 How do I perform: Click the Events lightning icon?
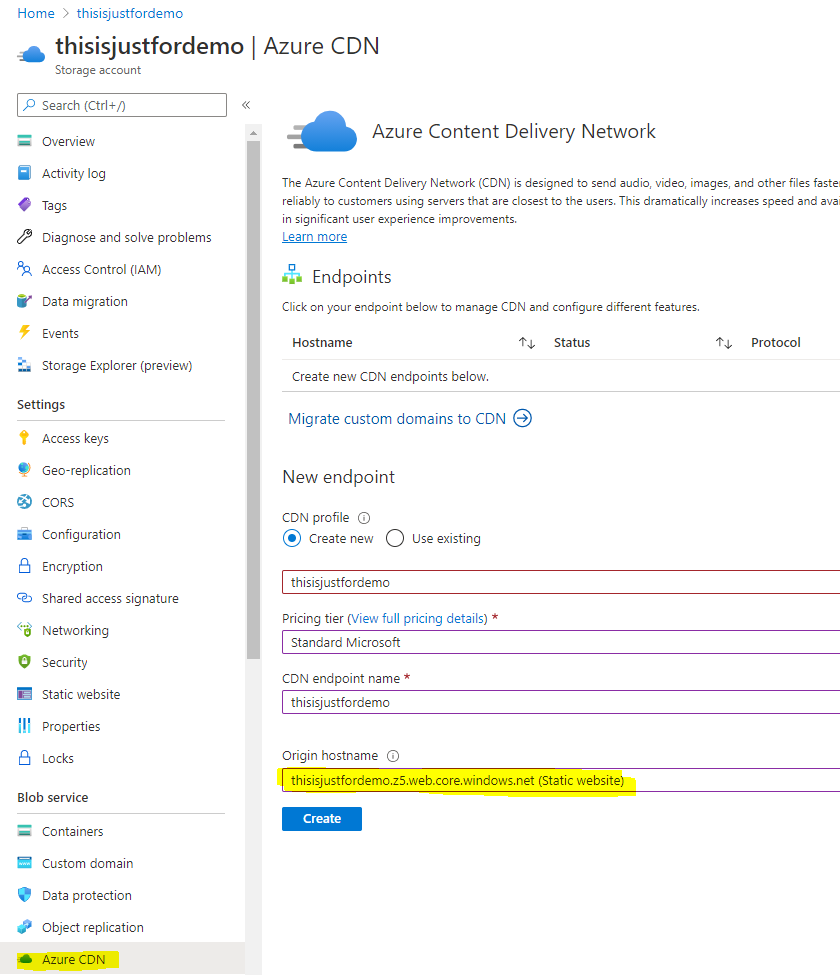24,333
